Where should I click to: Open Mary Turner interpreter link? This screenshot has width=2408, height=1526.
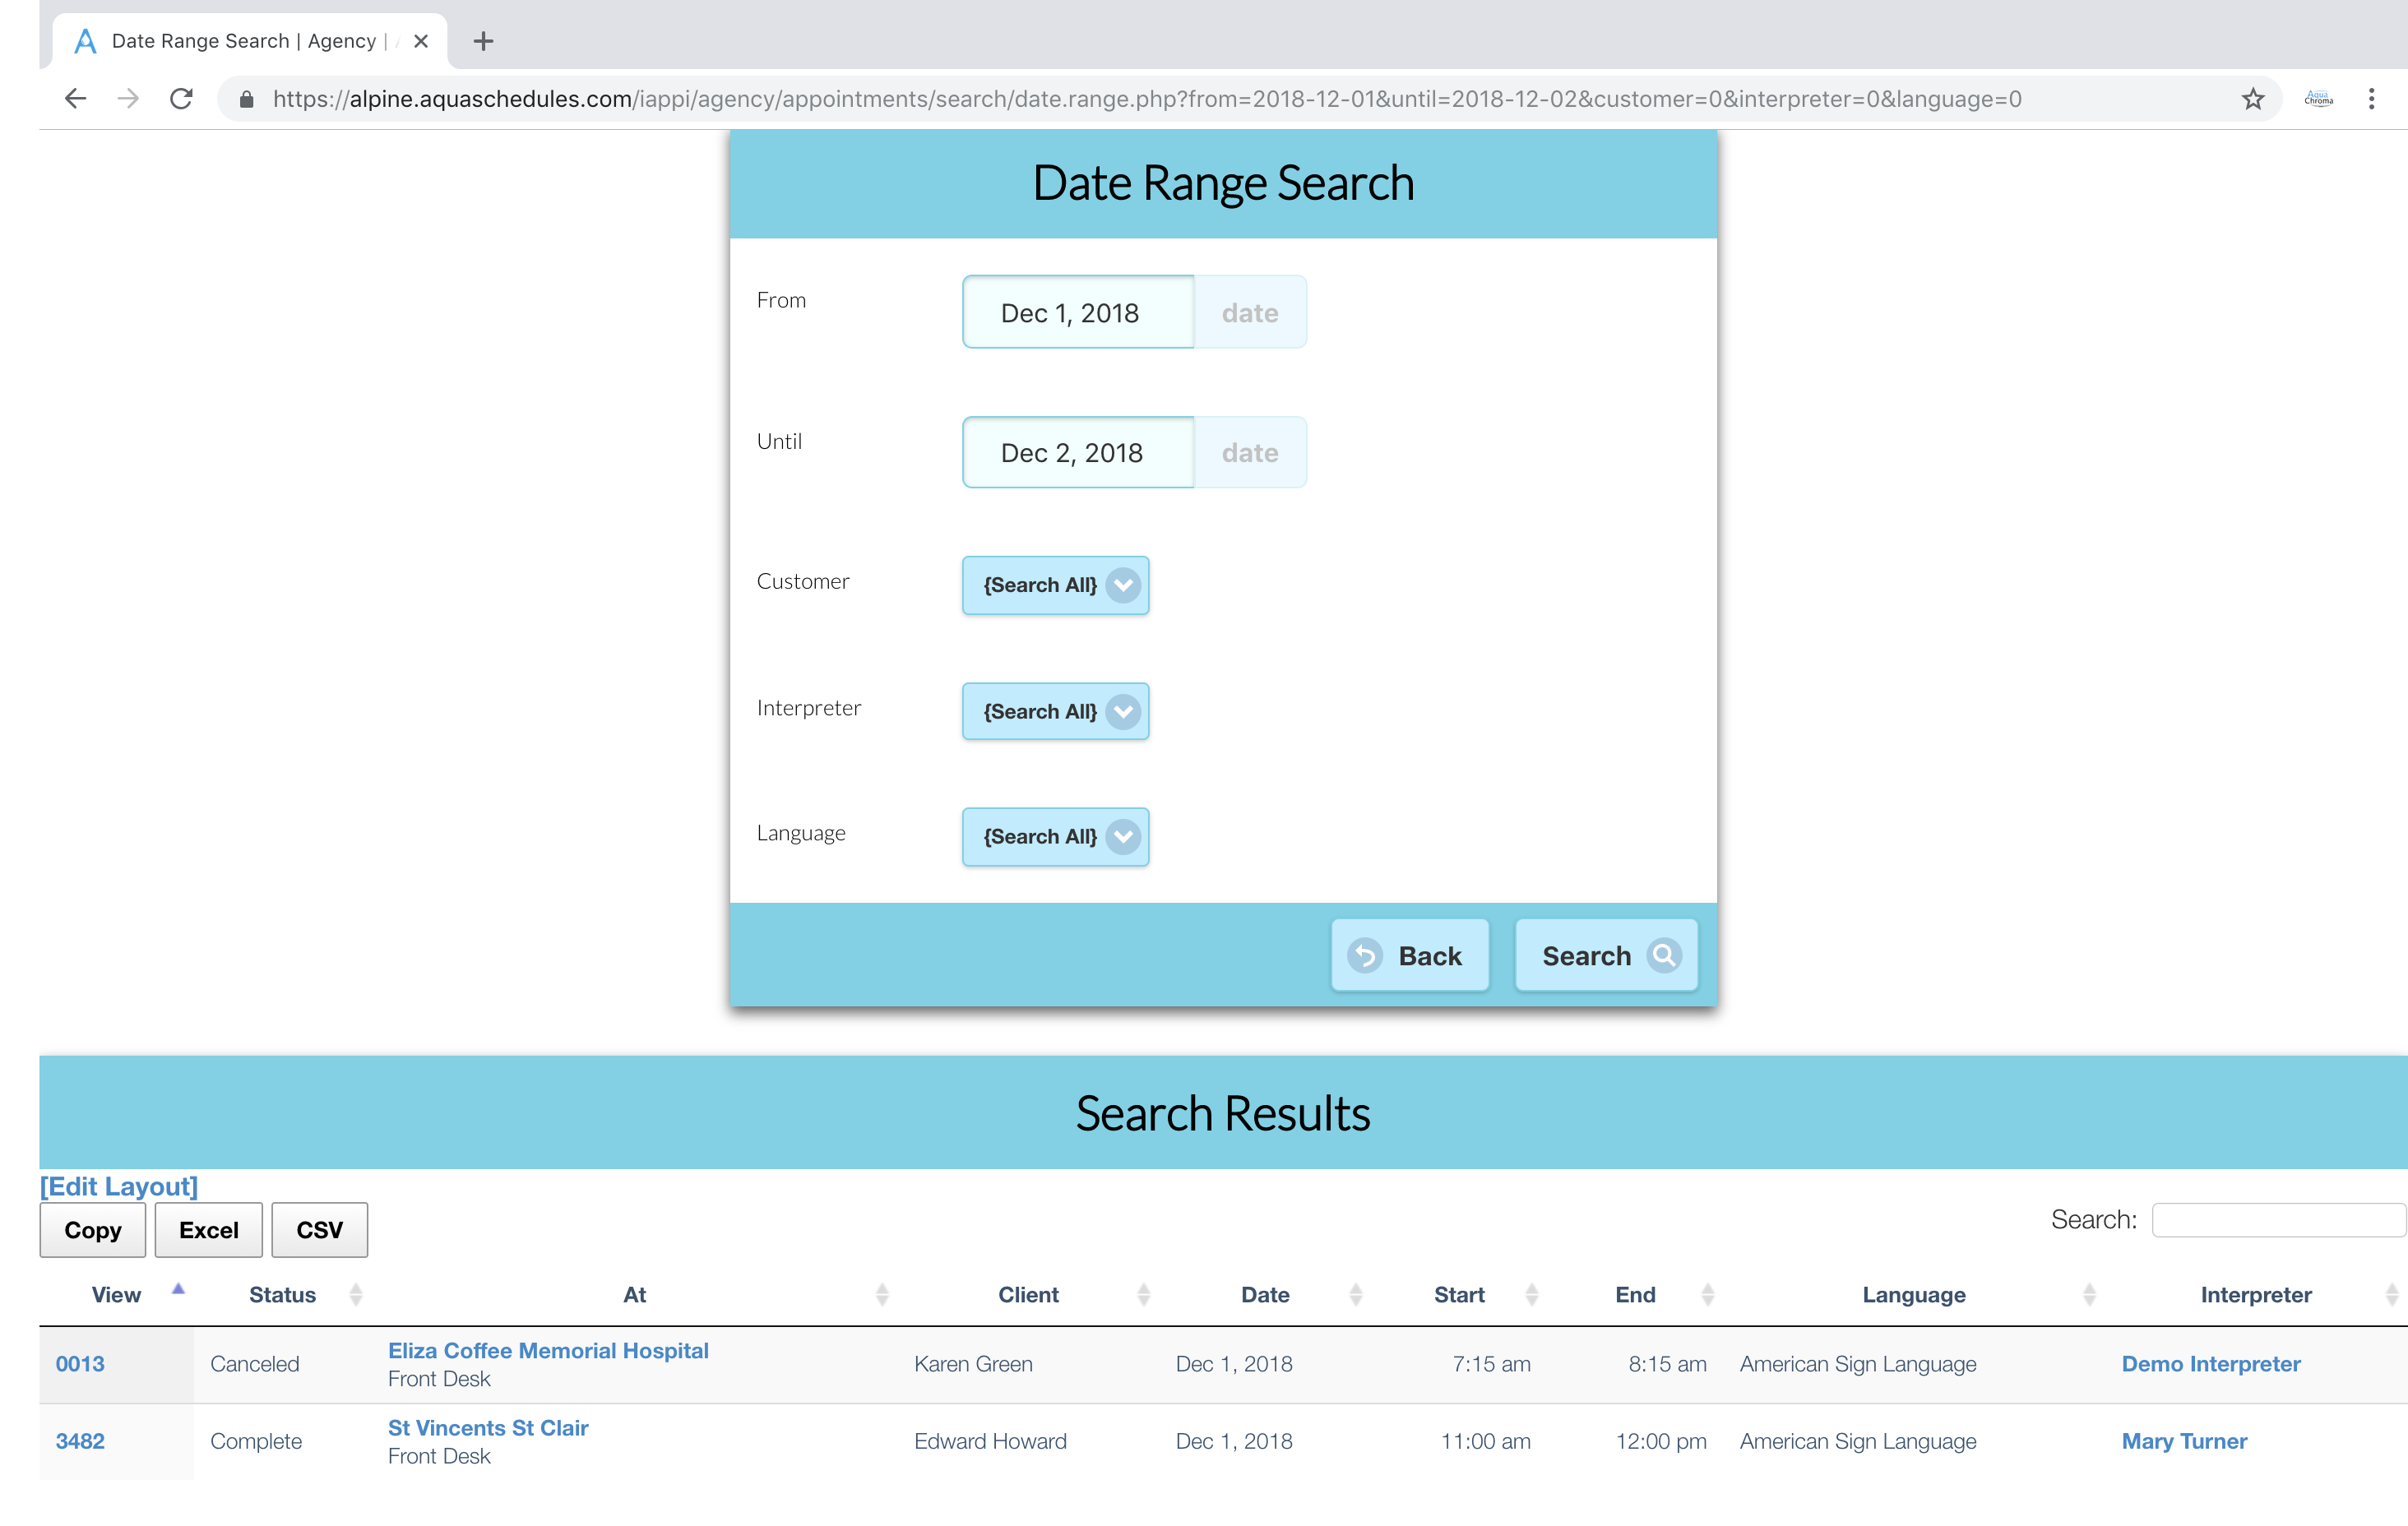(x=2184, y=1440)
